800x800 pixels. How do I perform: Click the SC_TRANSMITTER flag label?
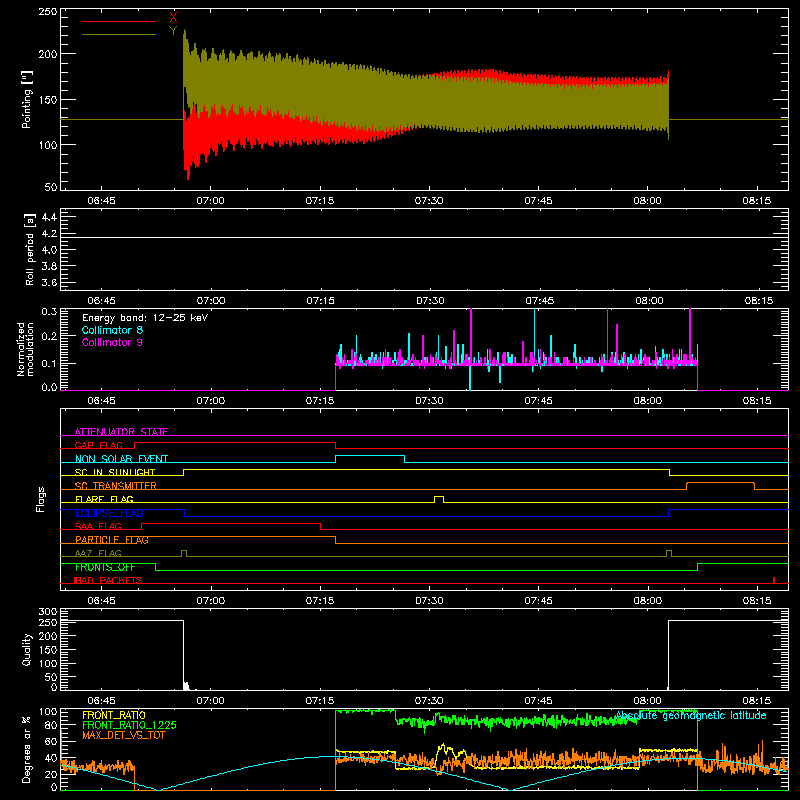coord(115,486)
